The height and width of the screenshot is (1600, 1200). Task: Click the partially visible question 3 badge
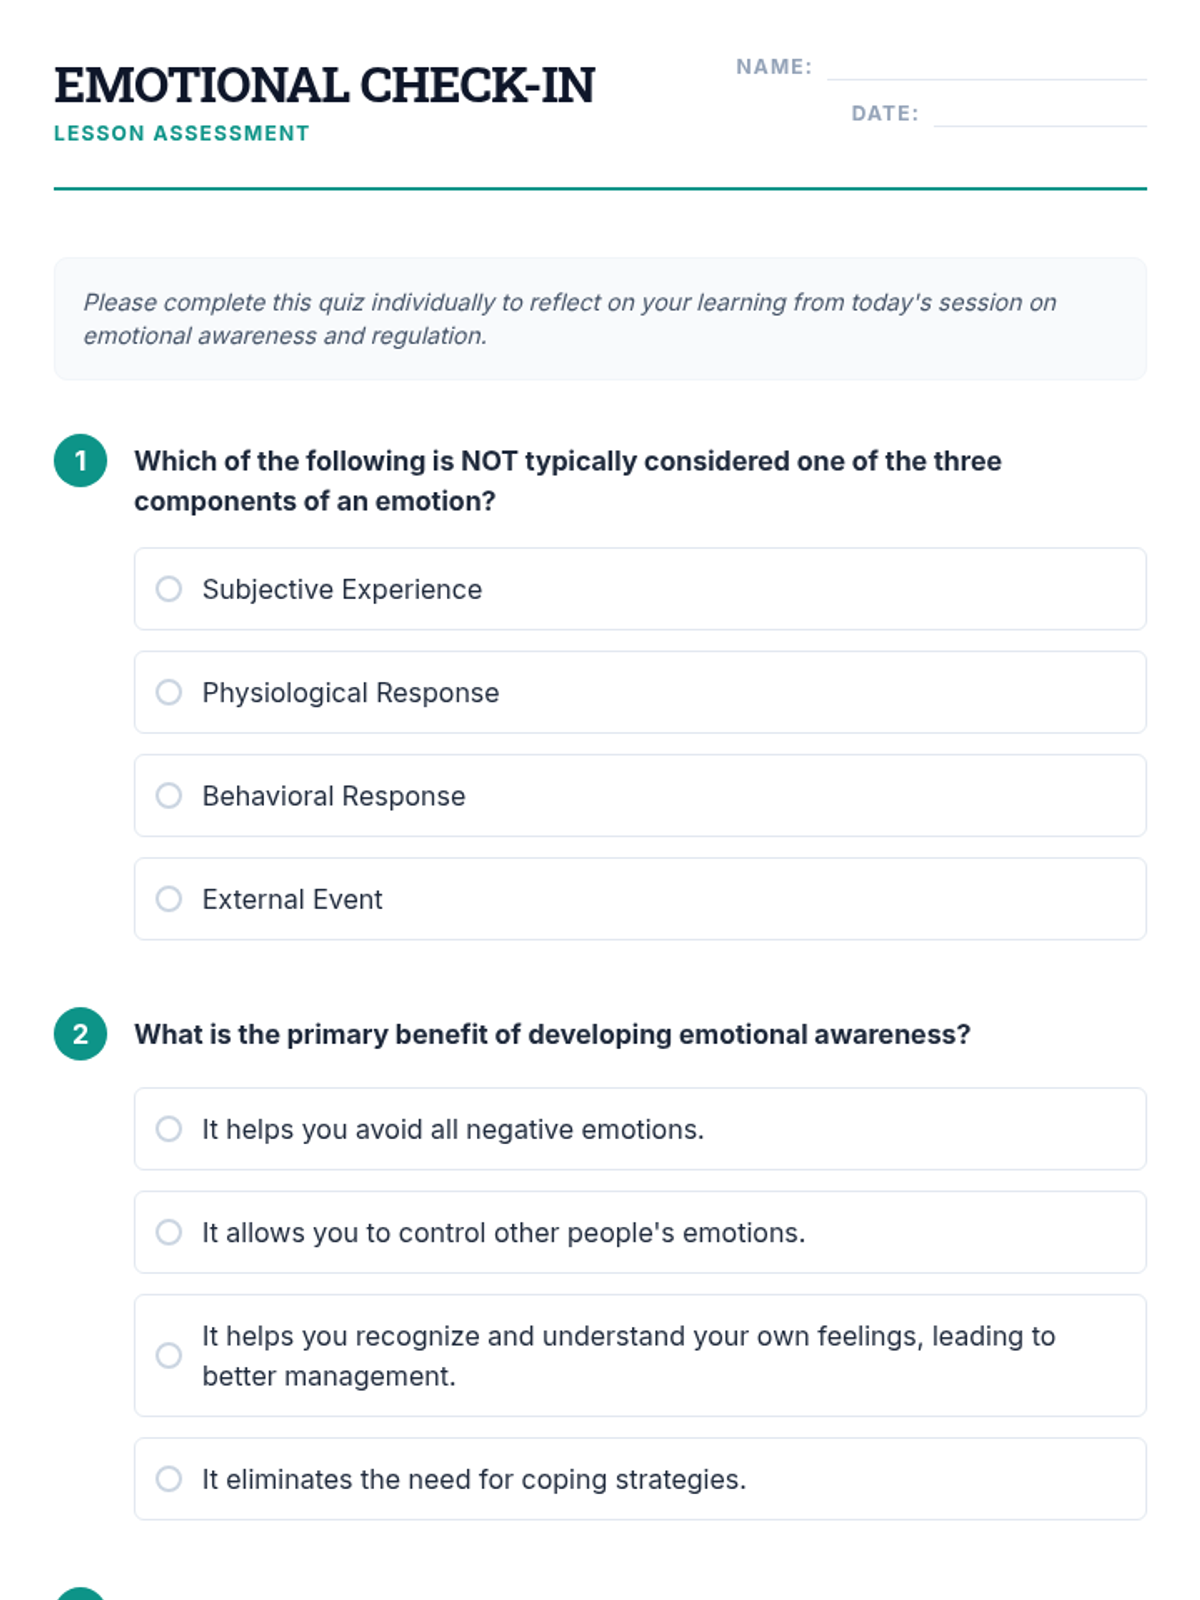point(81,1594)
